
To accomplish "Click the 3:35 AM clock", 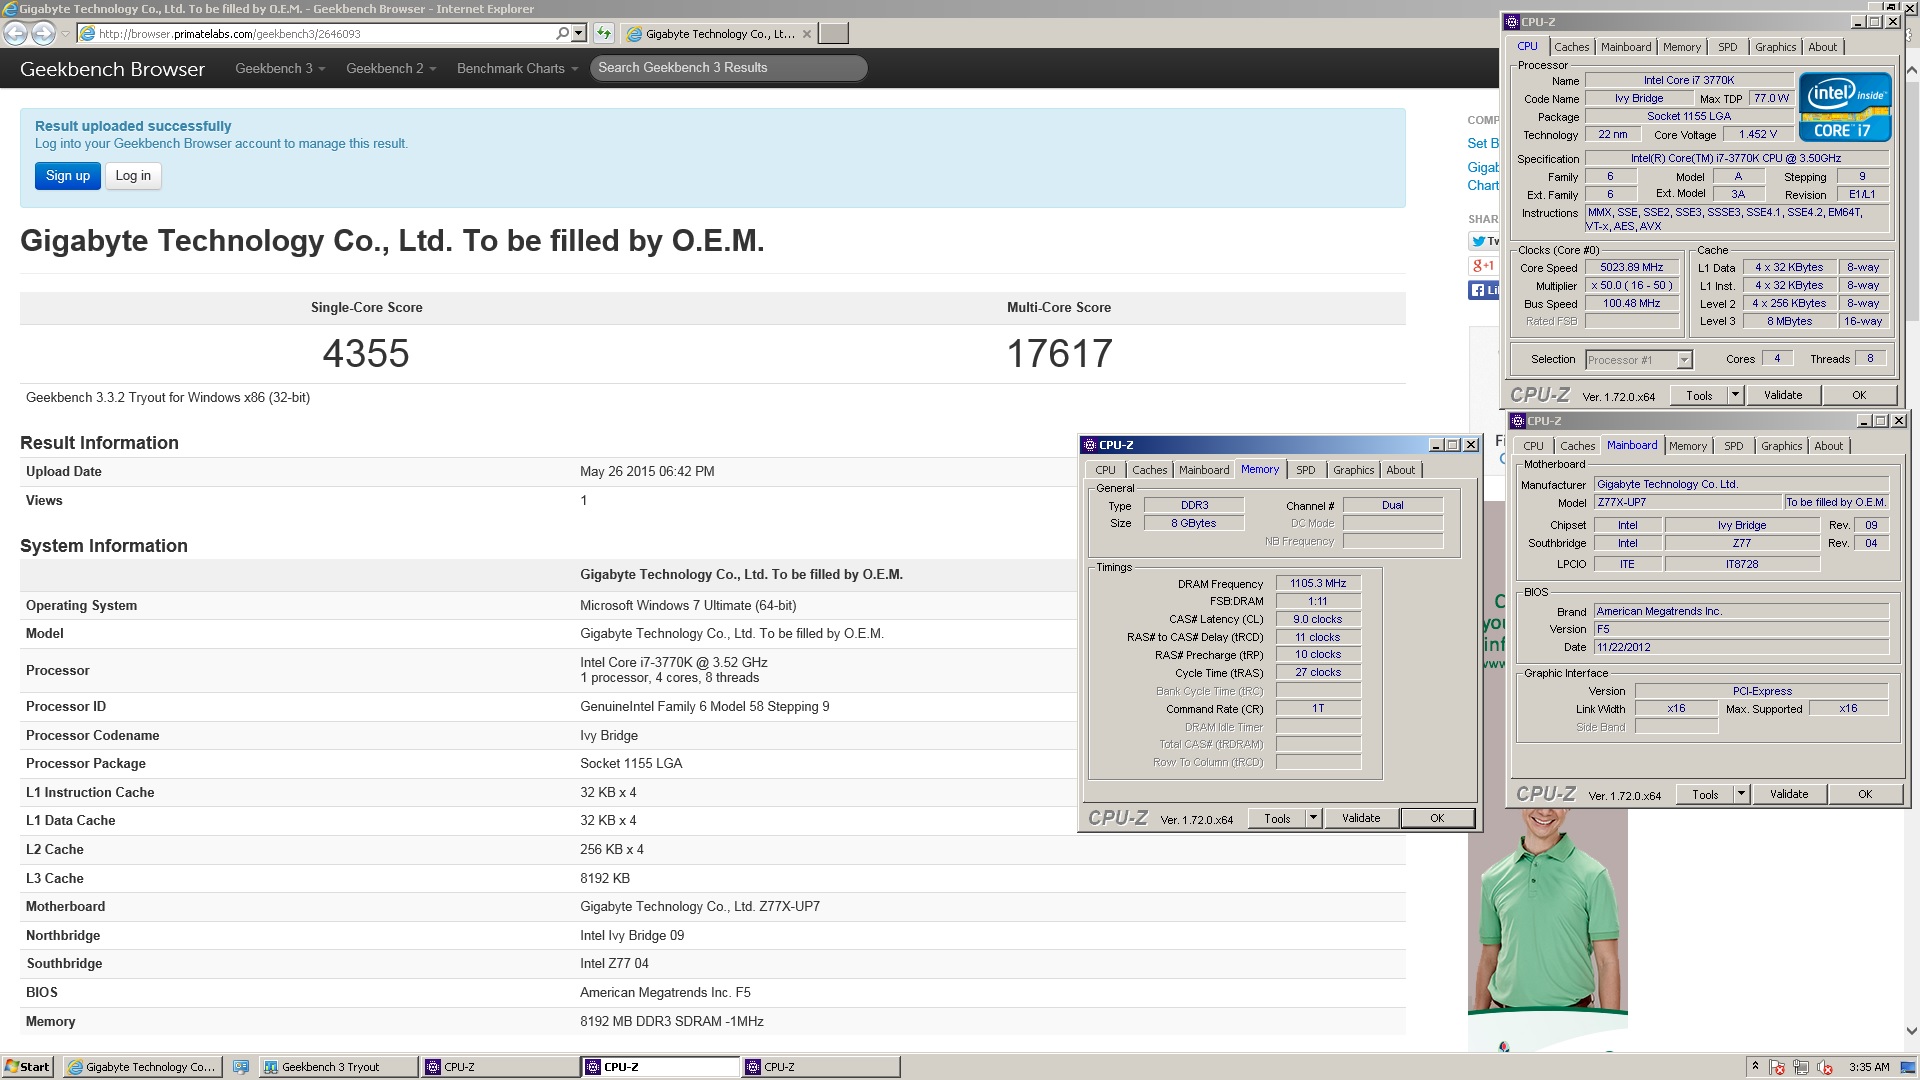I will pyautogui.click(x=1869, y=1067).
